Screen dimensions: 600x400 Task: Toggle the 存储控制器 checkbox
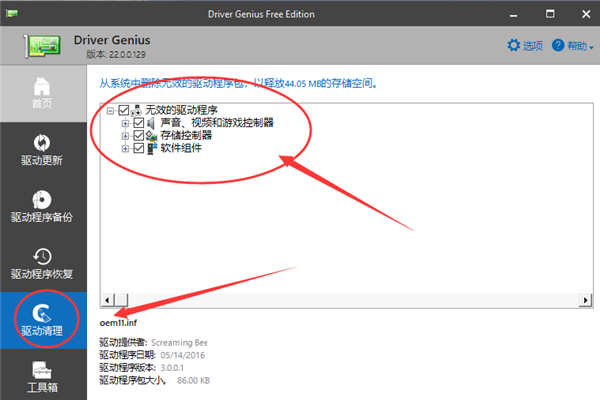tap(139, 136)
